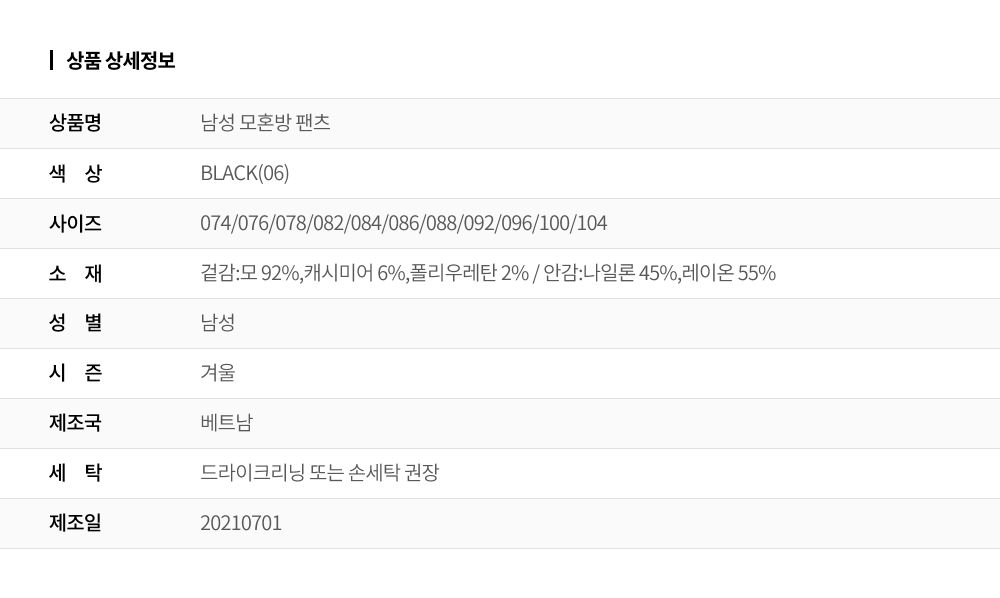Click the 색 상 row label
This screenshot has width=1000, height=598.
75,173
